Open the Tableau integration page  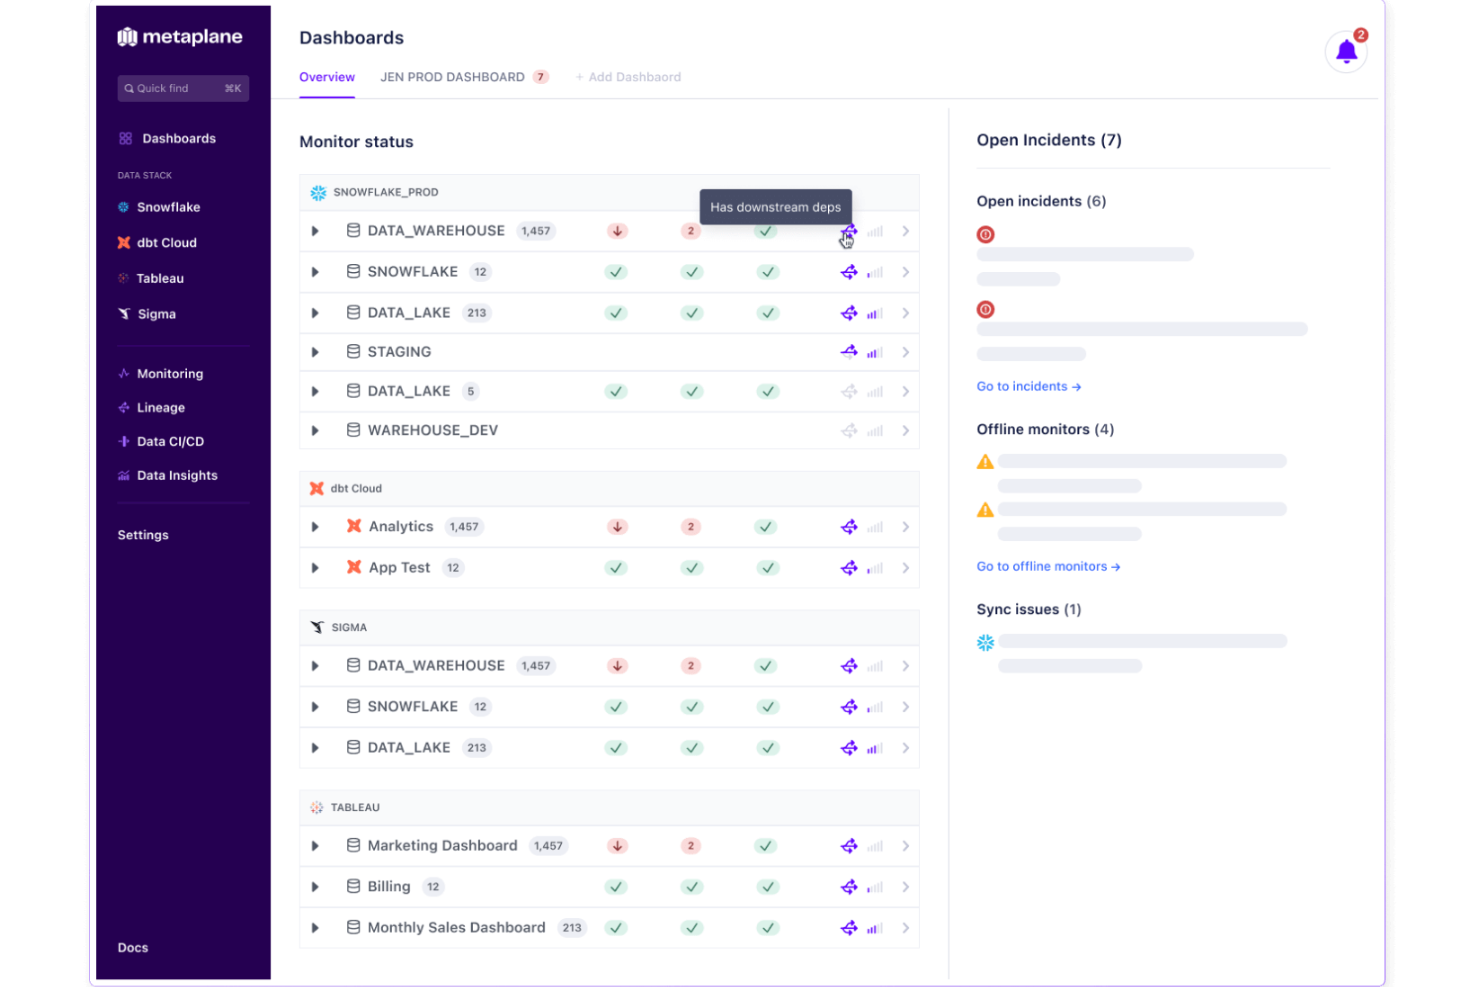160,278
